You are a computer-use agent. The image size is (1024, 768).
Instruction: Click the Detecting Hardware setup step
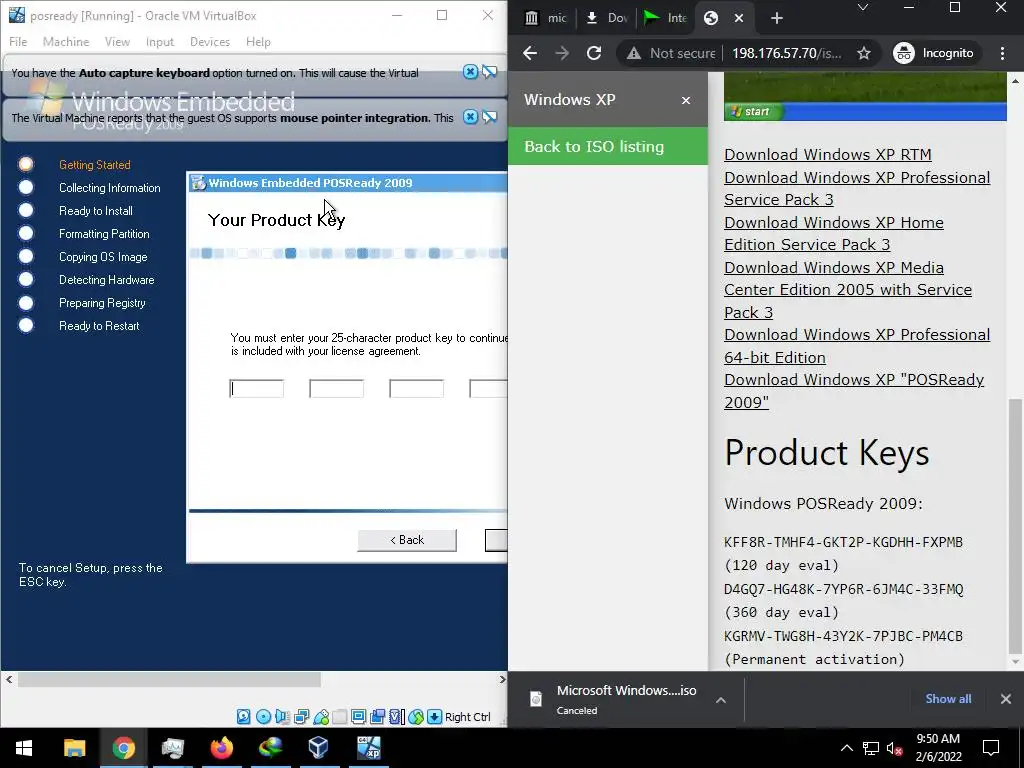pos(107,280)
